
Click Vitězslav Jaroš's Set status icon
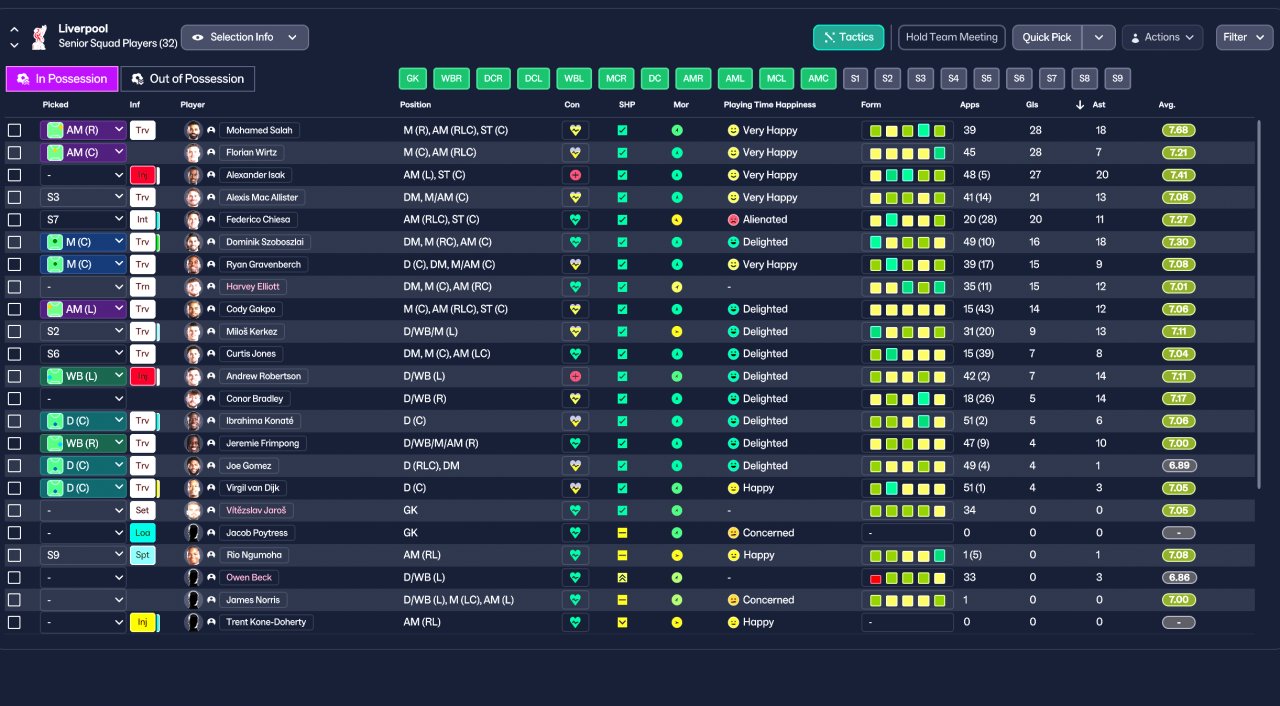(142, 510)
